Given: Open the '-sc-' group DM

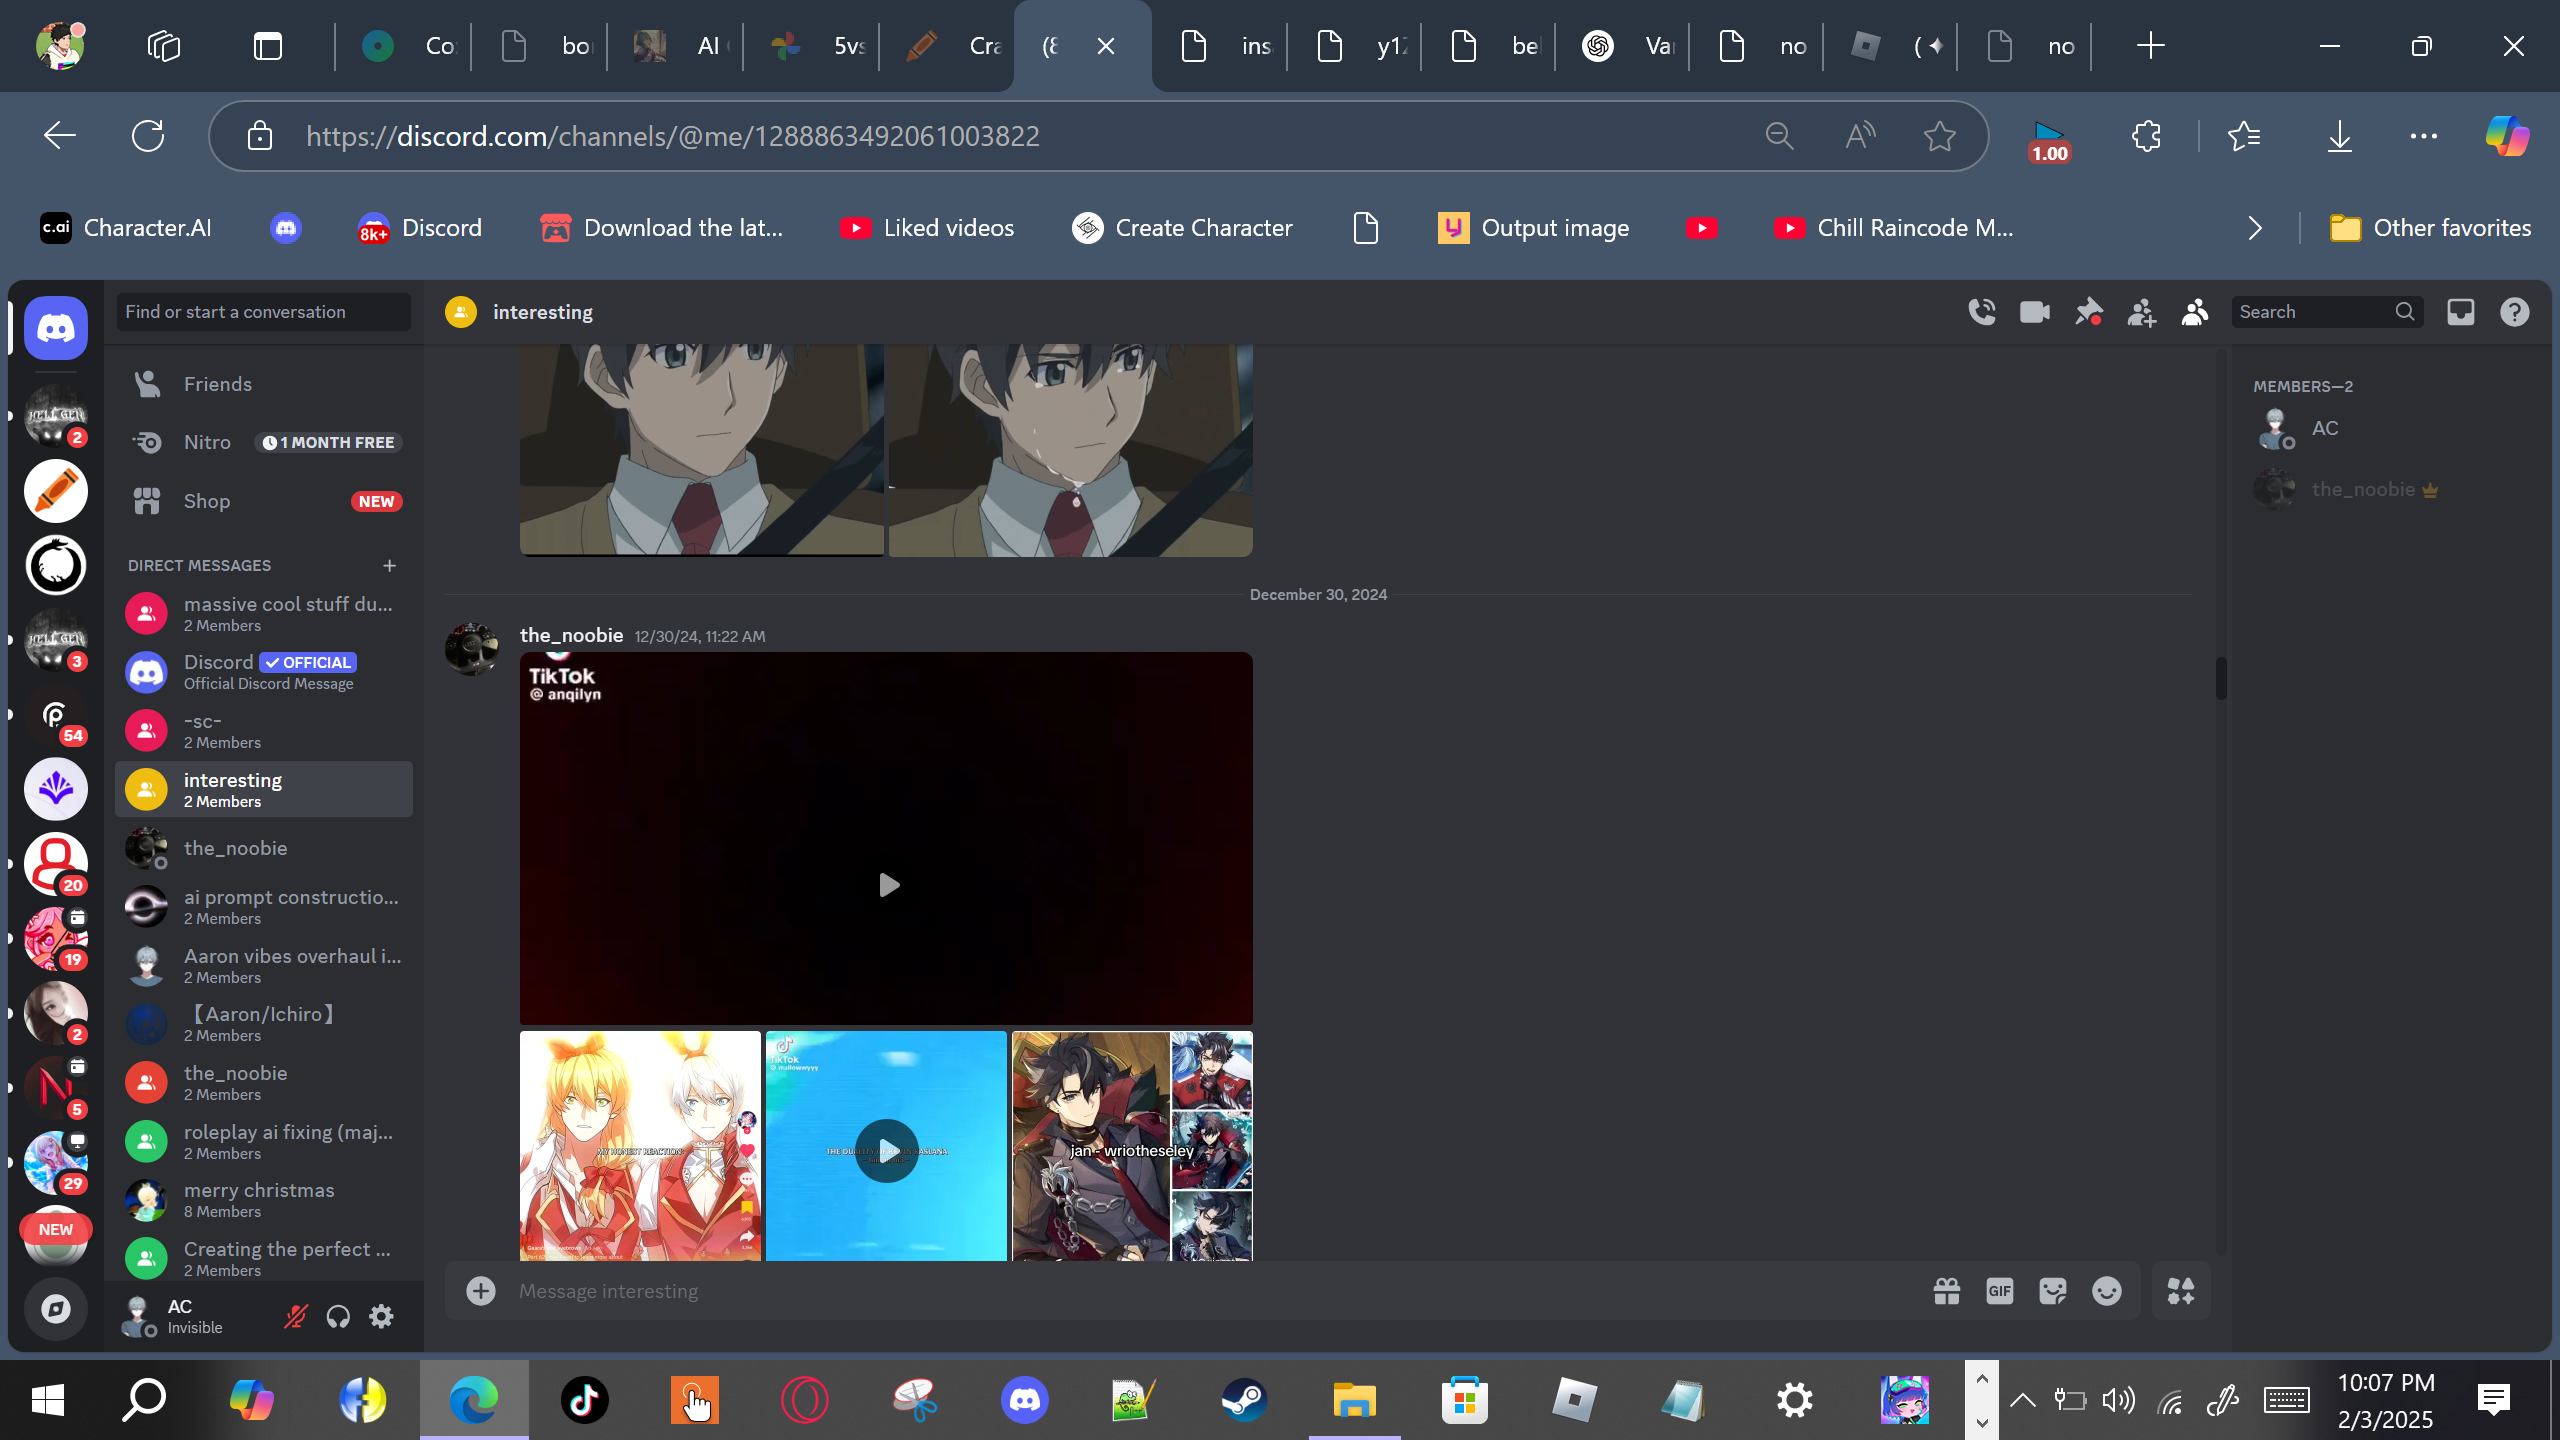Looking at the screenshot, I should [264, 730].
